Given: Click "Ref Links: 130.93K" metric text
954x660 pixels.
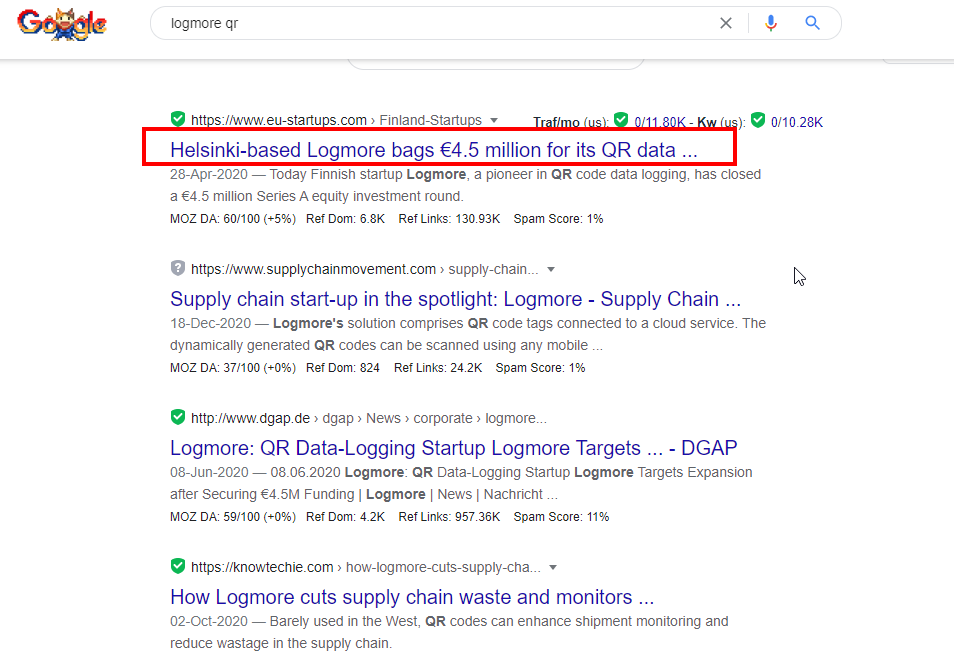Looking at the screenshot, I should tap(449, 219).
